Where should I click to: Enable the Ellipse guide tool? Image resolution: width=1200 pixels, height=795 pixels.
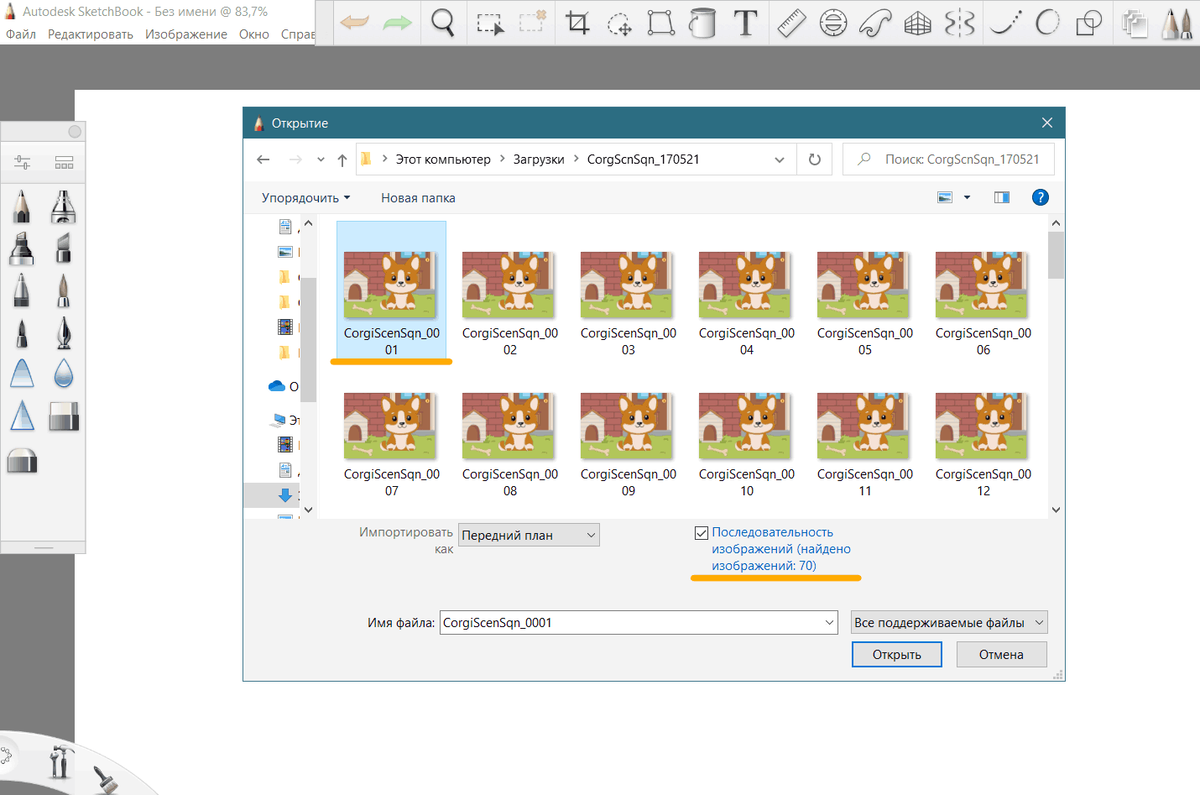pyautogui.click(x=833, y=22)
